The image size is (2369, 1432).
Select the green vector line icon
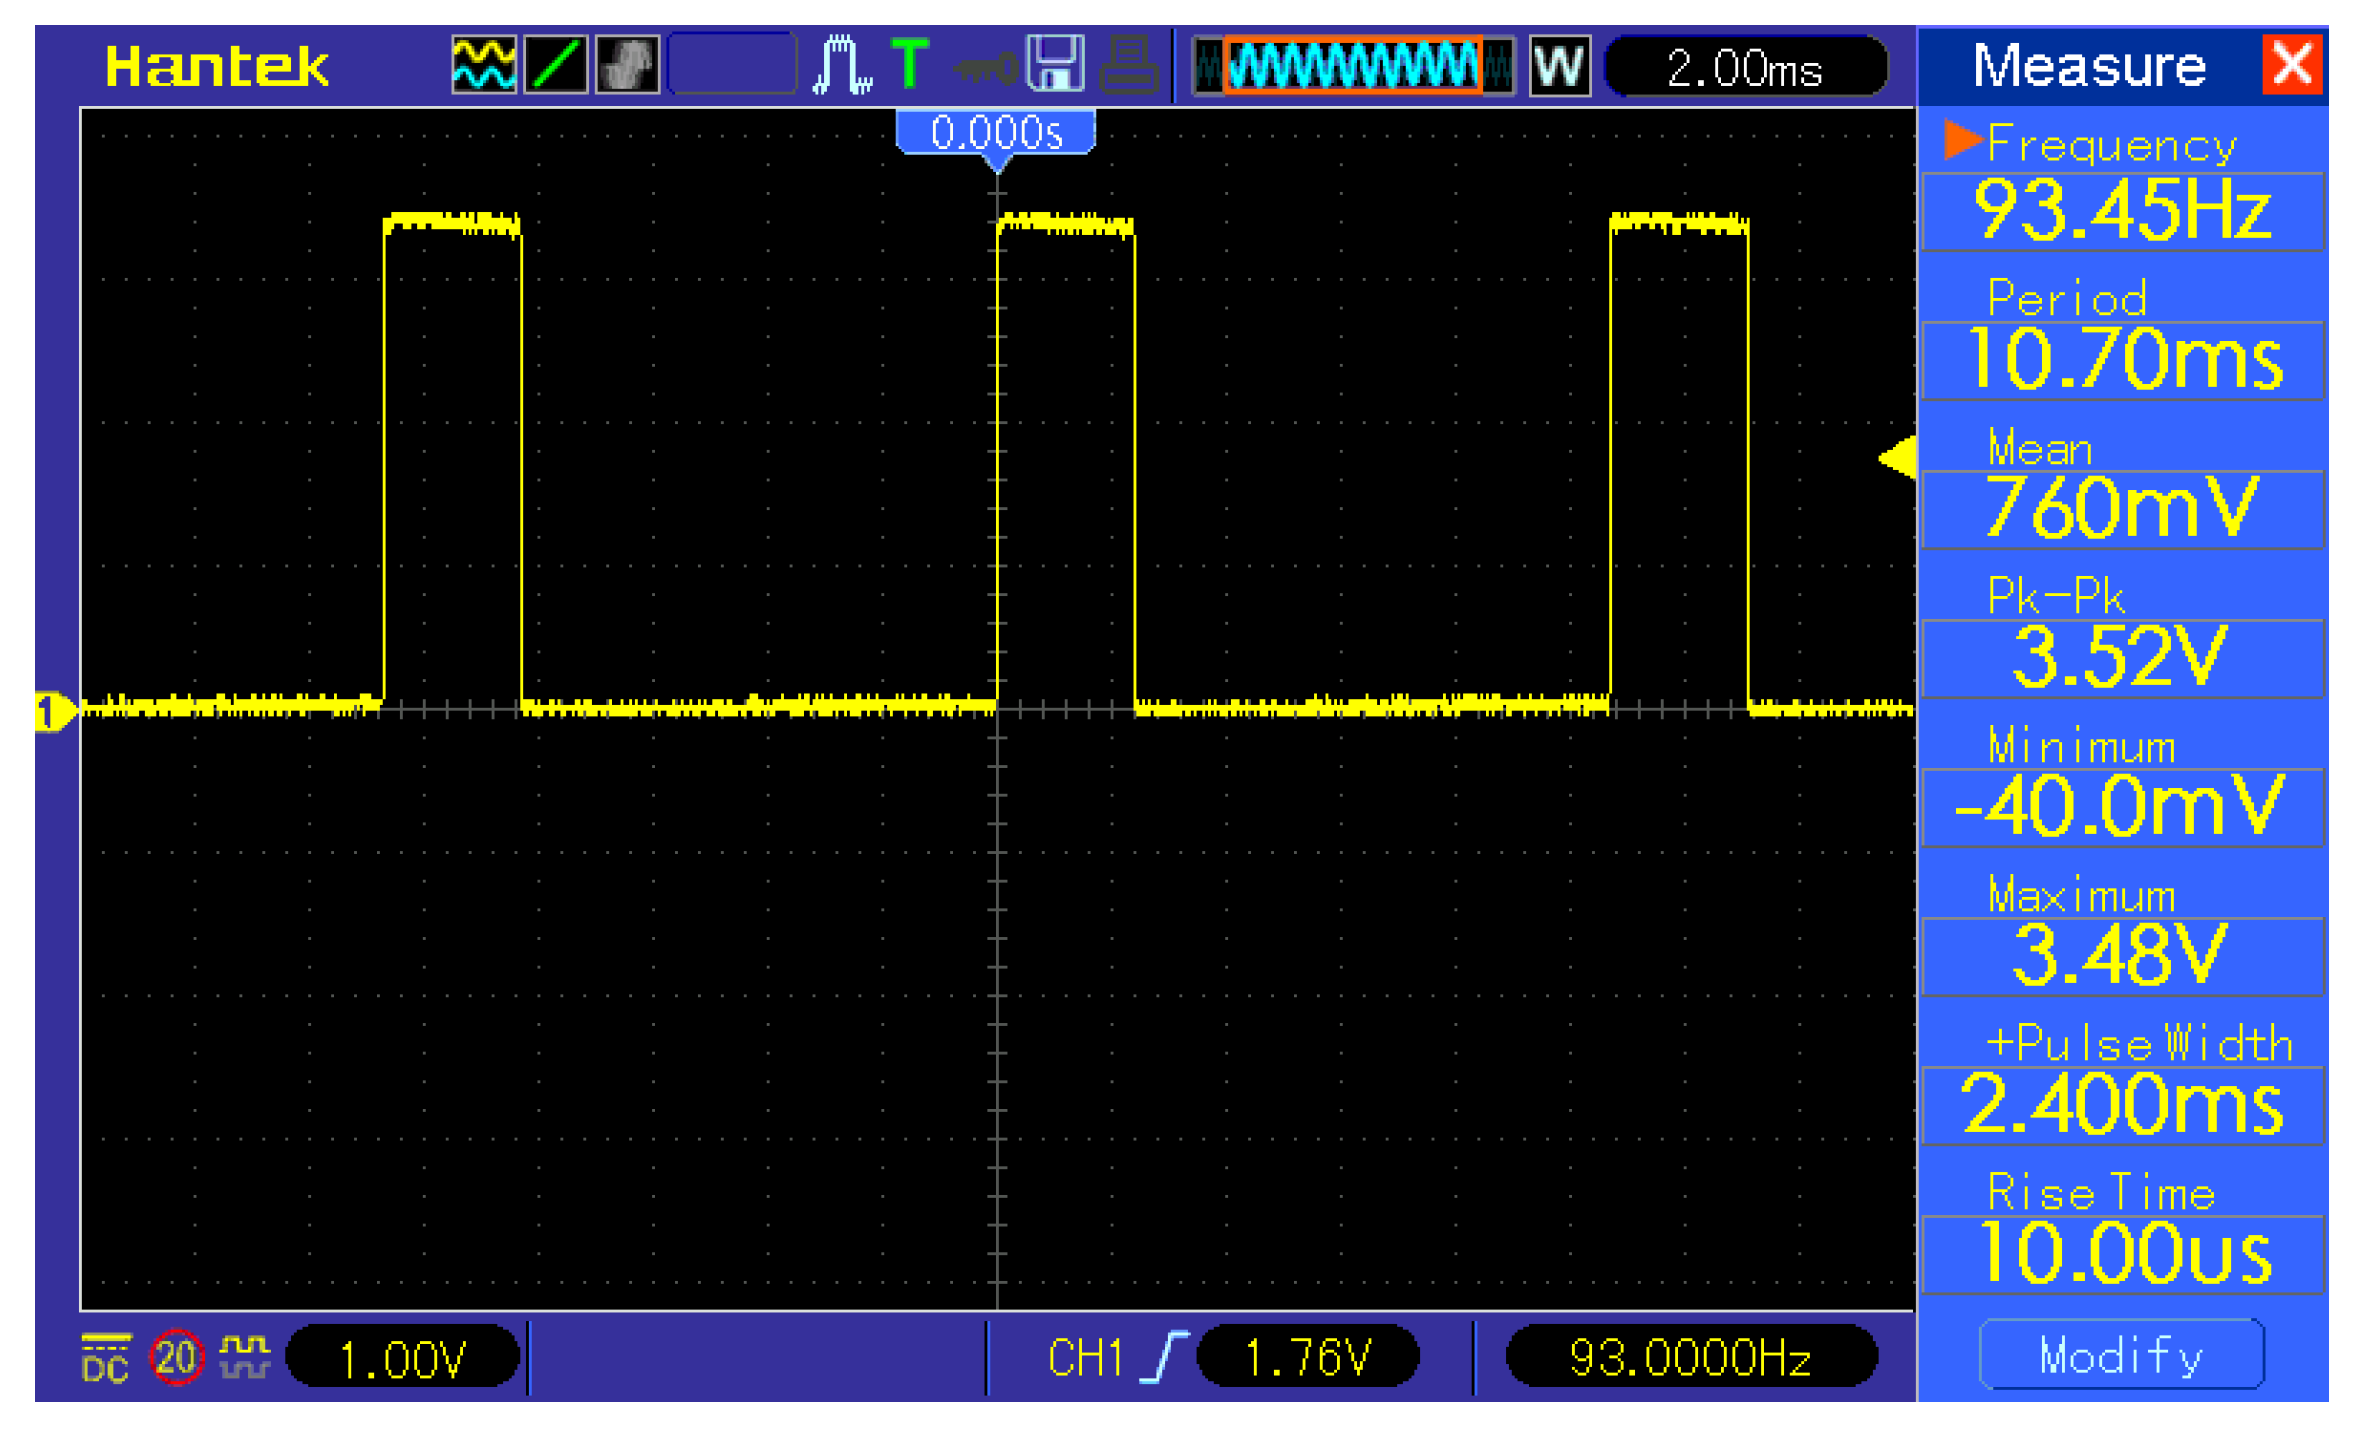(x=556, y=65)
